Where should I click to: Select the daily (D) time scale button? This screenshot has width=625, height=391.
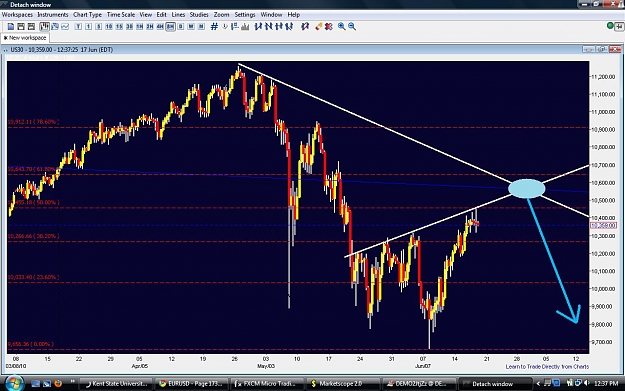tap(181, 27)
